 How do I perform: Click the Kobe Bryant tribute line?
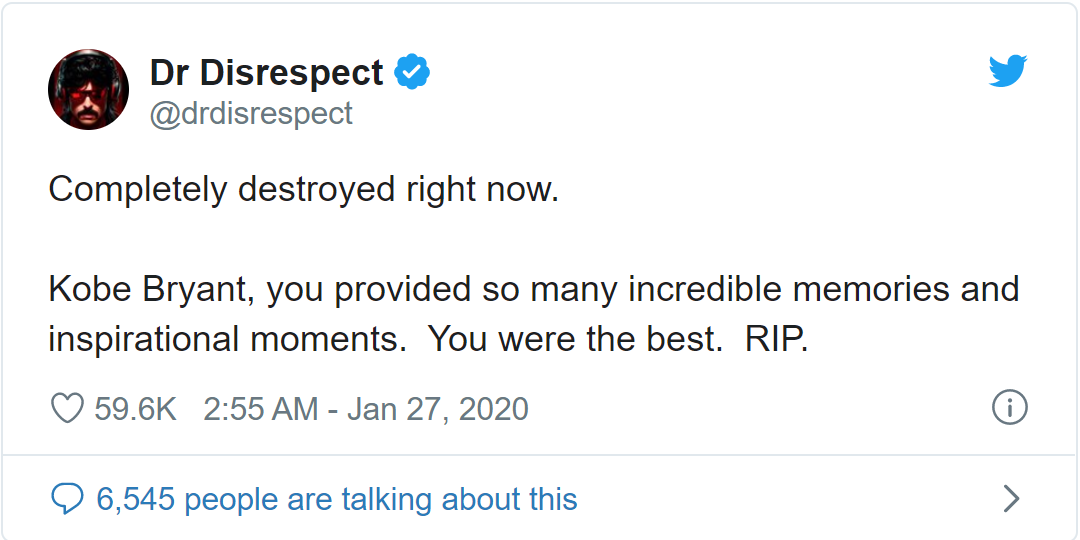[x=534, y=289]
